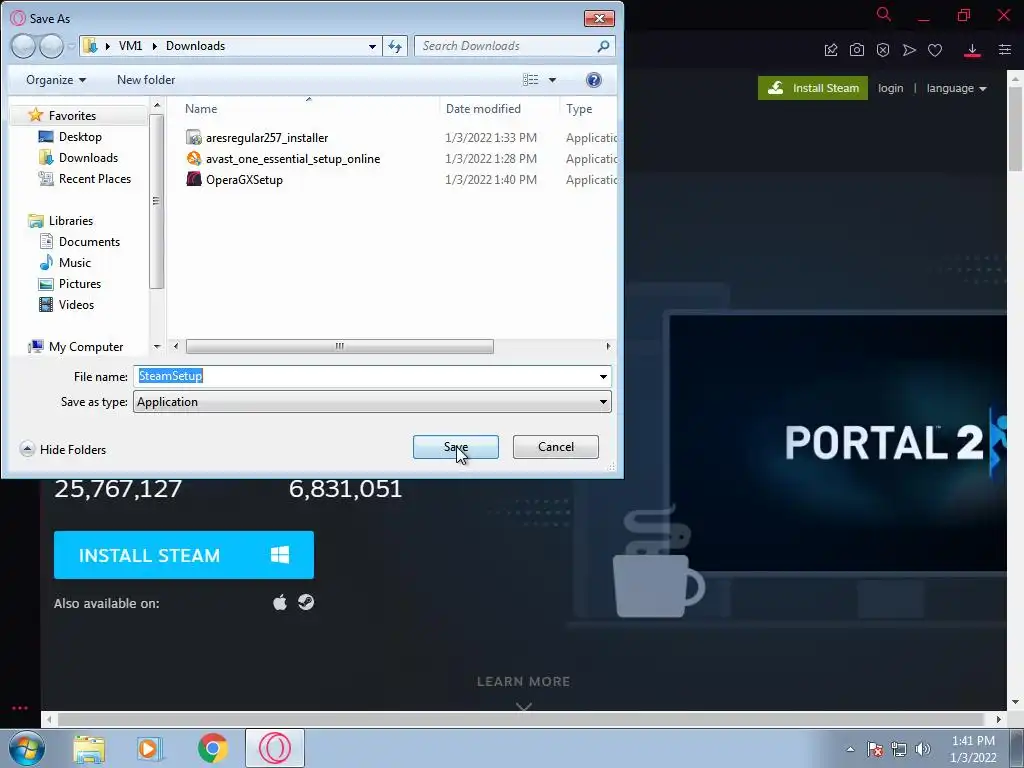
Task: Sort by Type column header
Action: 579,108
